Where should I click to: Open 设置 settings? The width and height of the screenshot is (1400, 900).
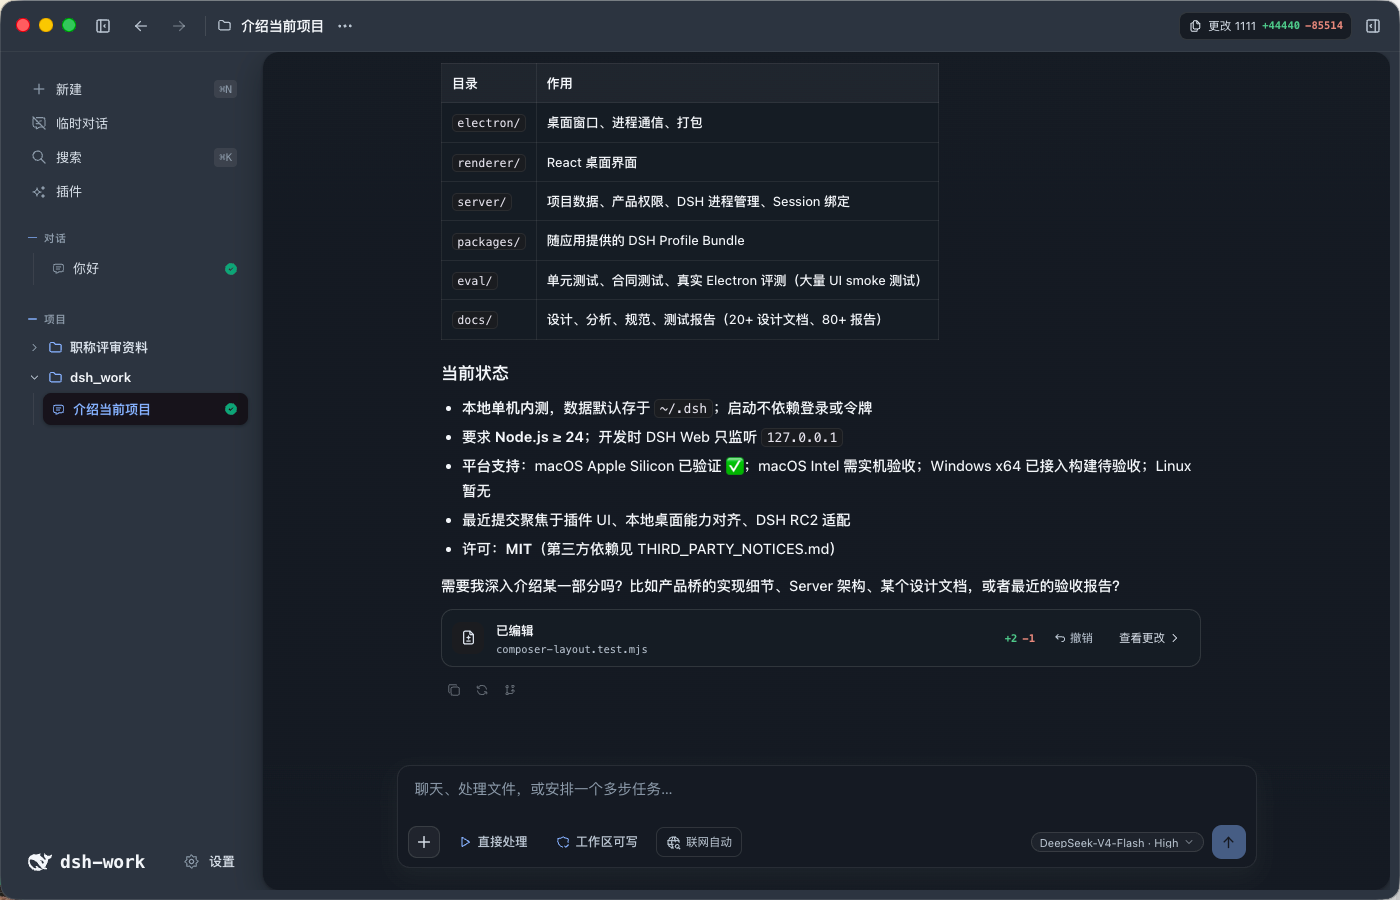pyautogui.click(x=210, y=862)
